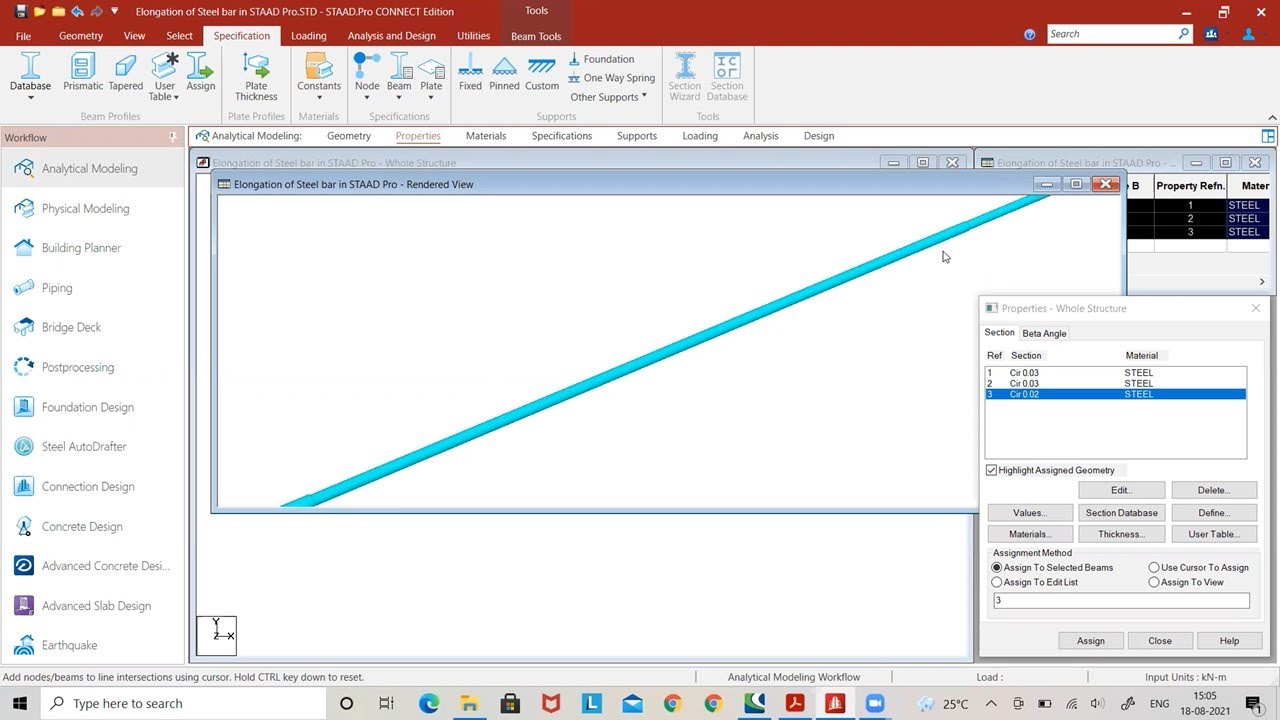Select section row 1 Cir 0.03
Screen dimensions: 1280x720
coord(1115,373)
